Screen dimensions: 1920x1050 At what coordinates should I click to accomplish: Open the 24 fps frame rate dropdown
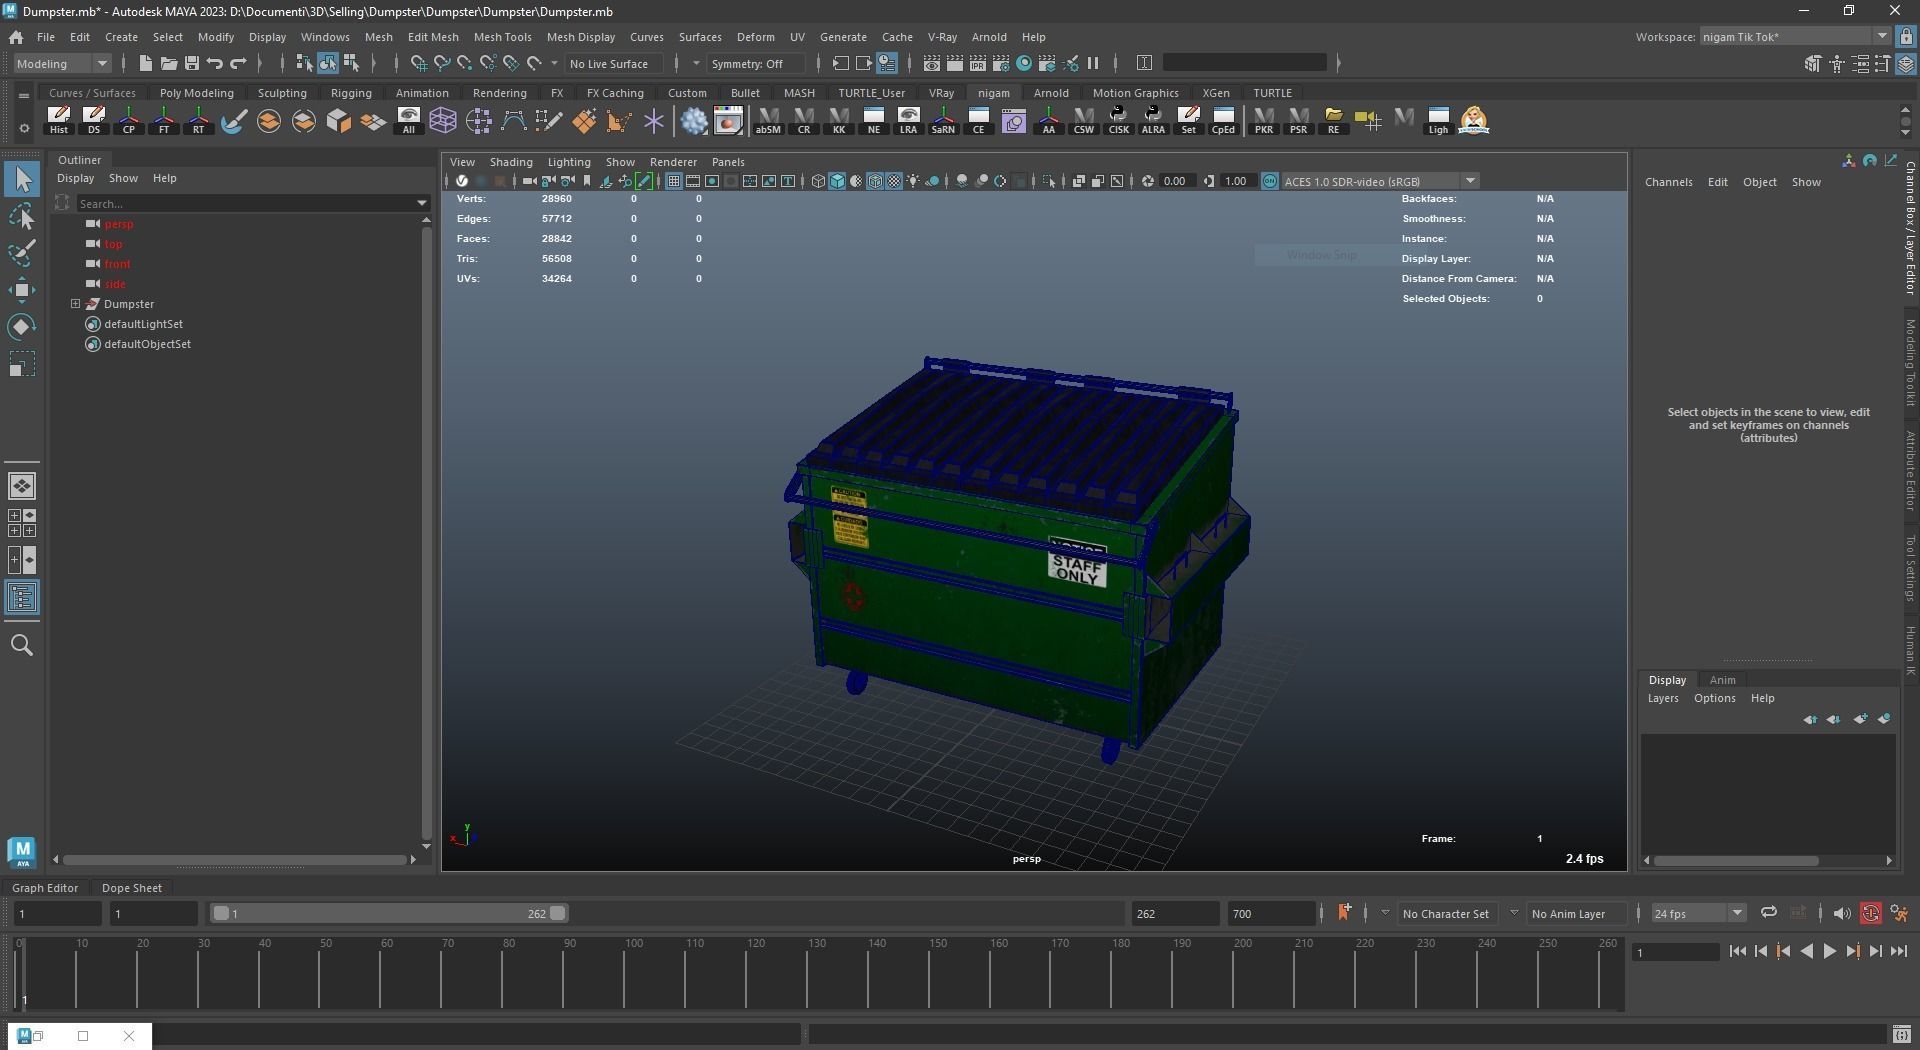tap(1697, 913)
